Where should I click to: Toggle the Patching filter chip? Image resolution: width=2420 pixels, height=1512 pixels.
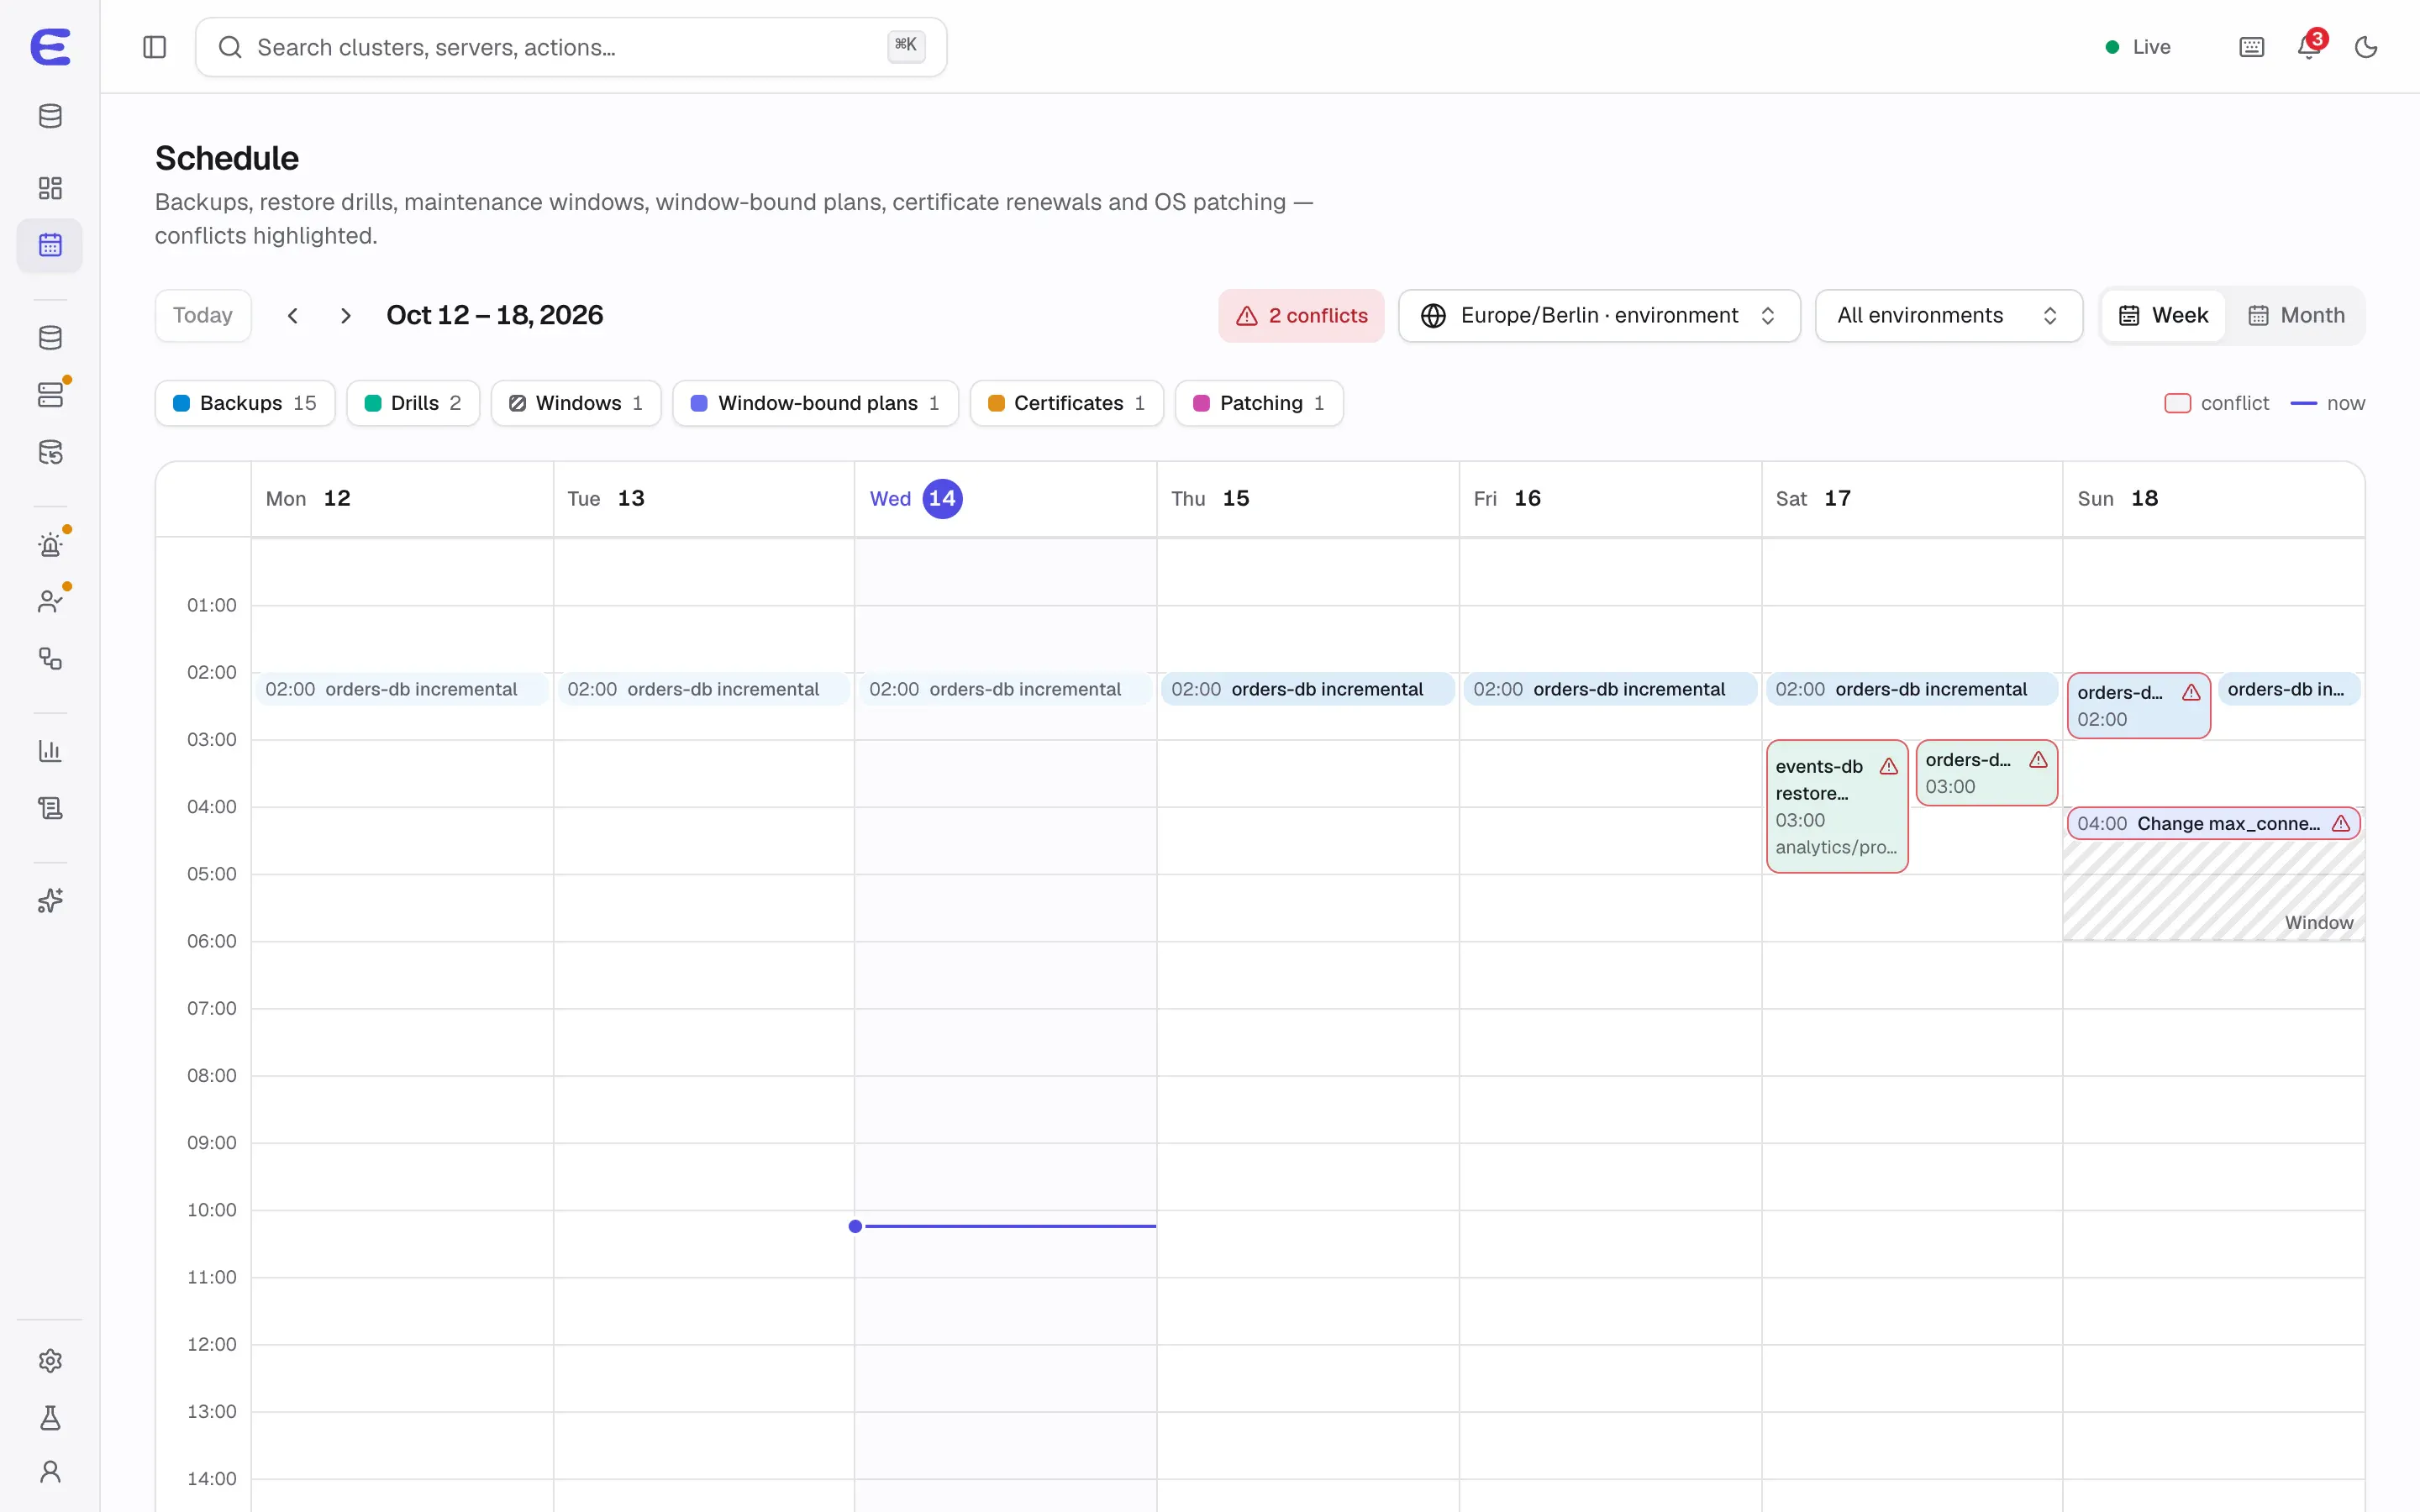click(1259, 403)
